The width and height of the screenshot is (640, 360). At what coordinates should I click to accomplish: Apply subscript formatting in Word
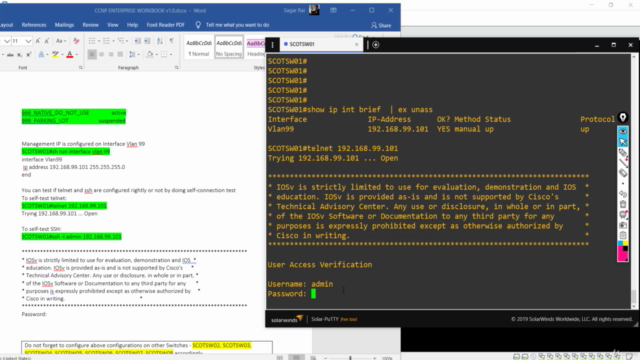point(19,55)
